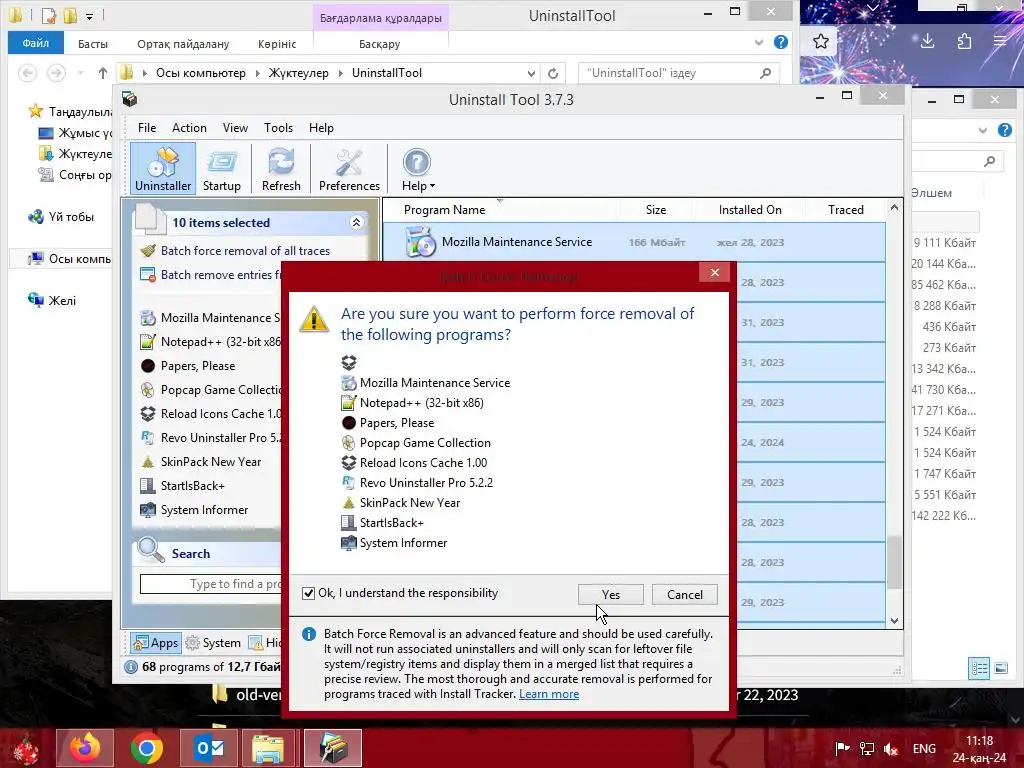This screenshot has width=1024, height=768.
Task: Go up one folder level in Explorer
Action: coord(103,73)
